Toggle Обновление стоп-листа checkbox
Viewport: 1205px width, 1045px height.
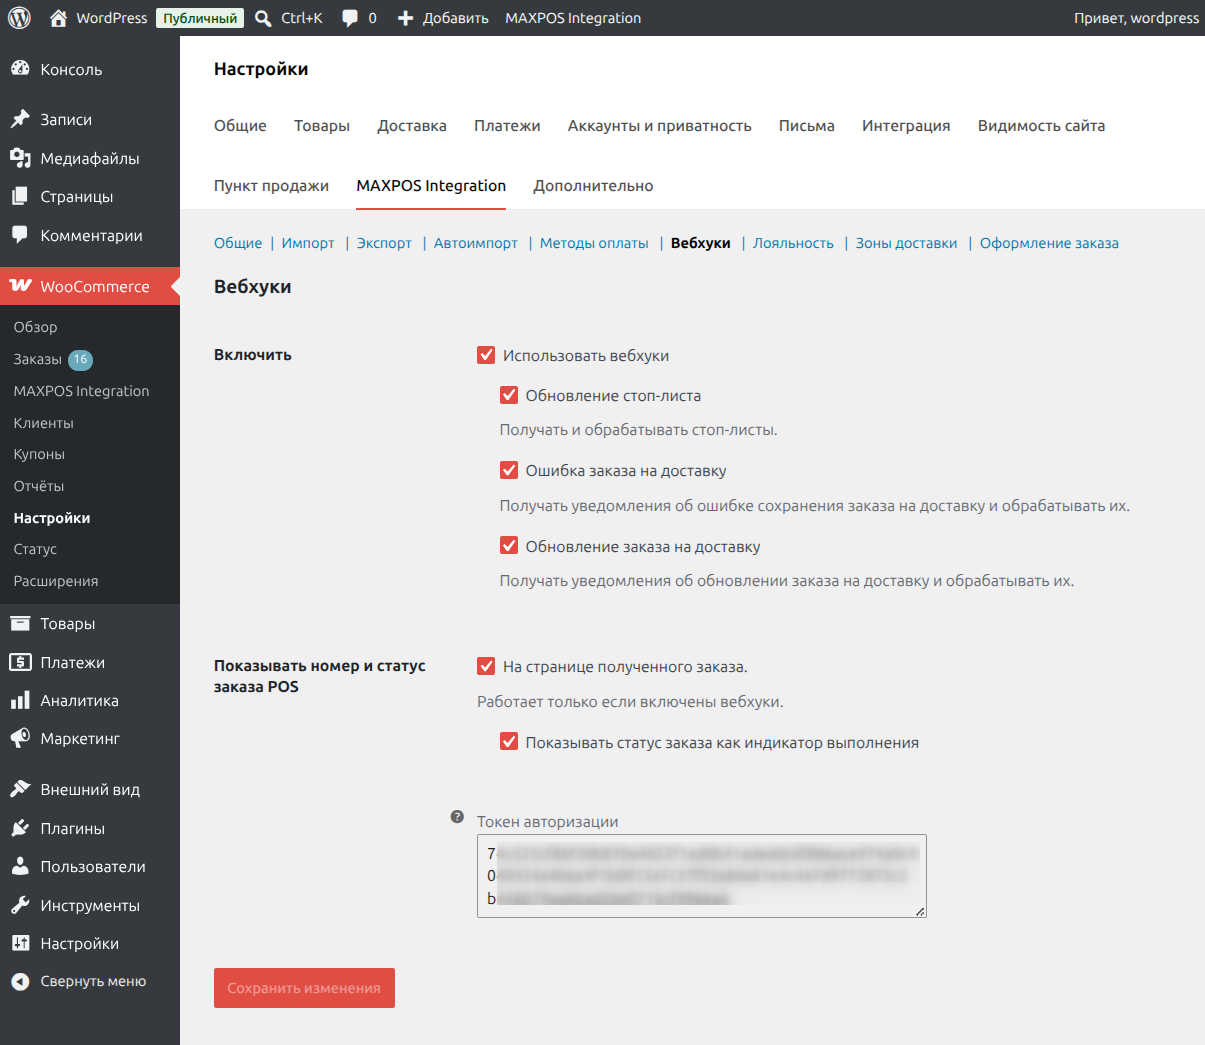tap(509, 395)
